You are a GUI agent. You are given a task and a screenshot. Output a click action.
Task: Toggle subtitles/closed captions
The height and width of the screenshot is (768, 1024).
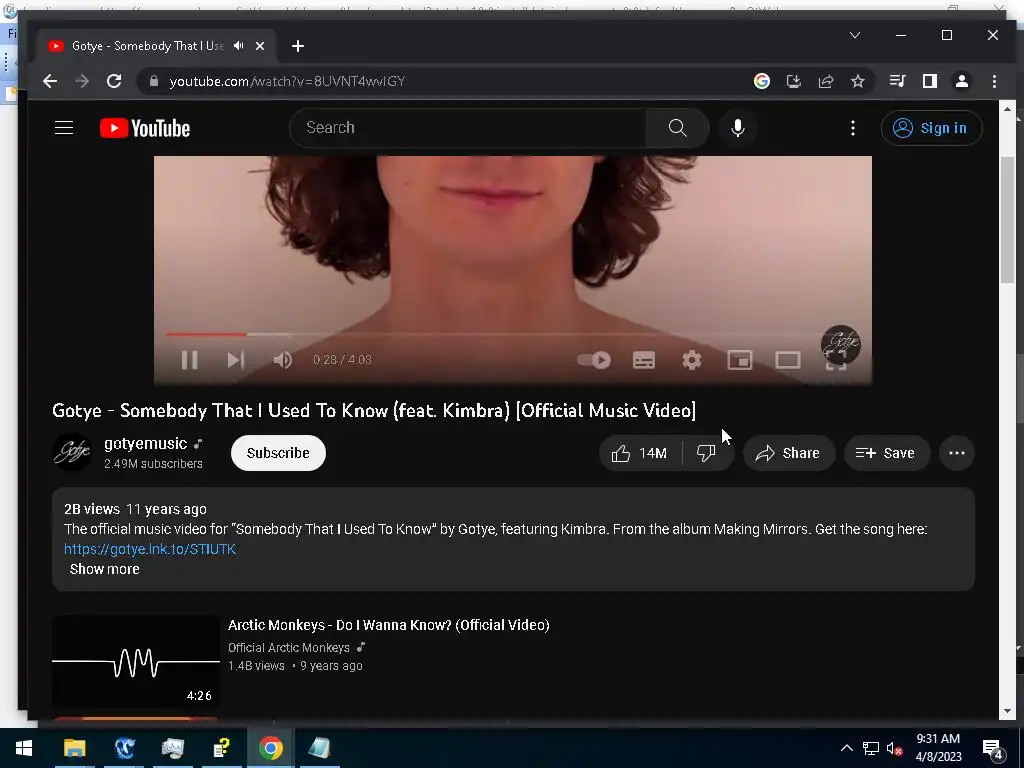click(x=644, y=360)
